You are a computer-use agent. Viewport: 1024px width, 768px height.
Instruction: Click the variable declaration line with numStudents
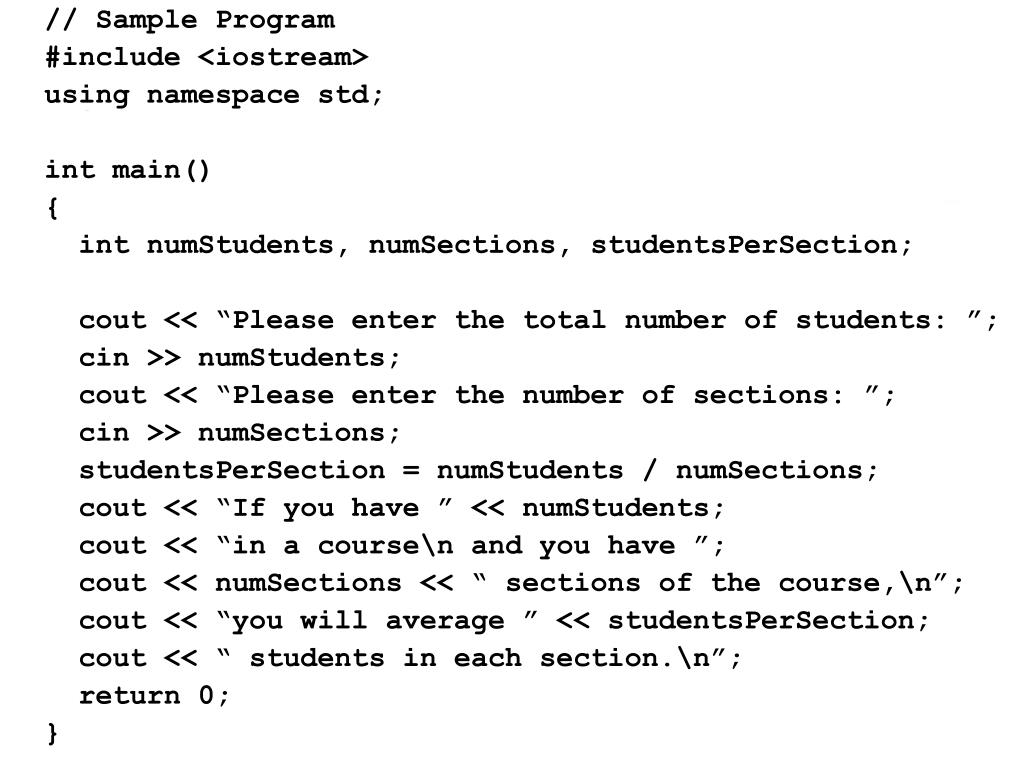[495, 246]
